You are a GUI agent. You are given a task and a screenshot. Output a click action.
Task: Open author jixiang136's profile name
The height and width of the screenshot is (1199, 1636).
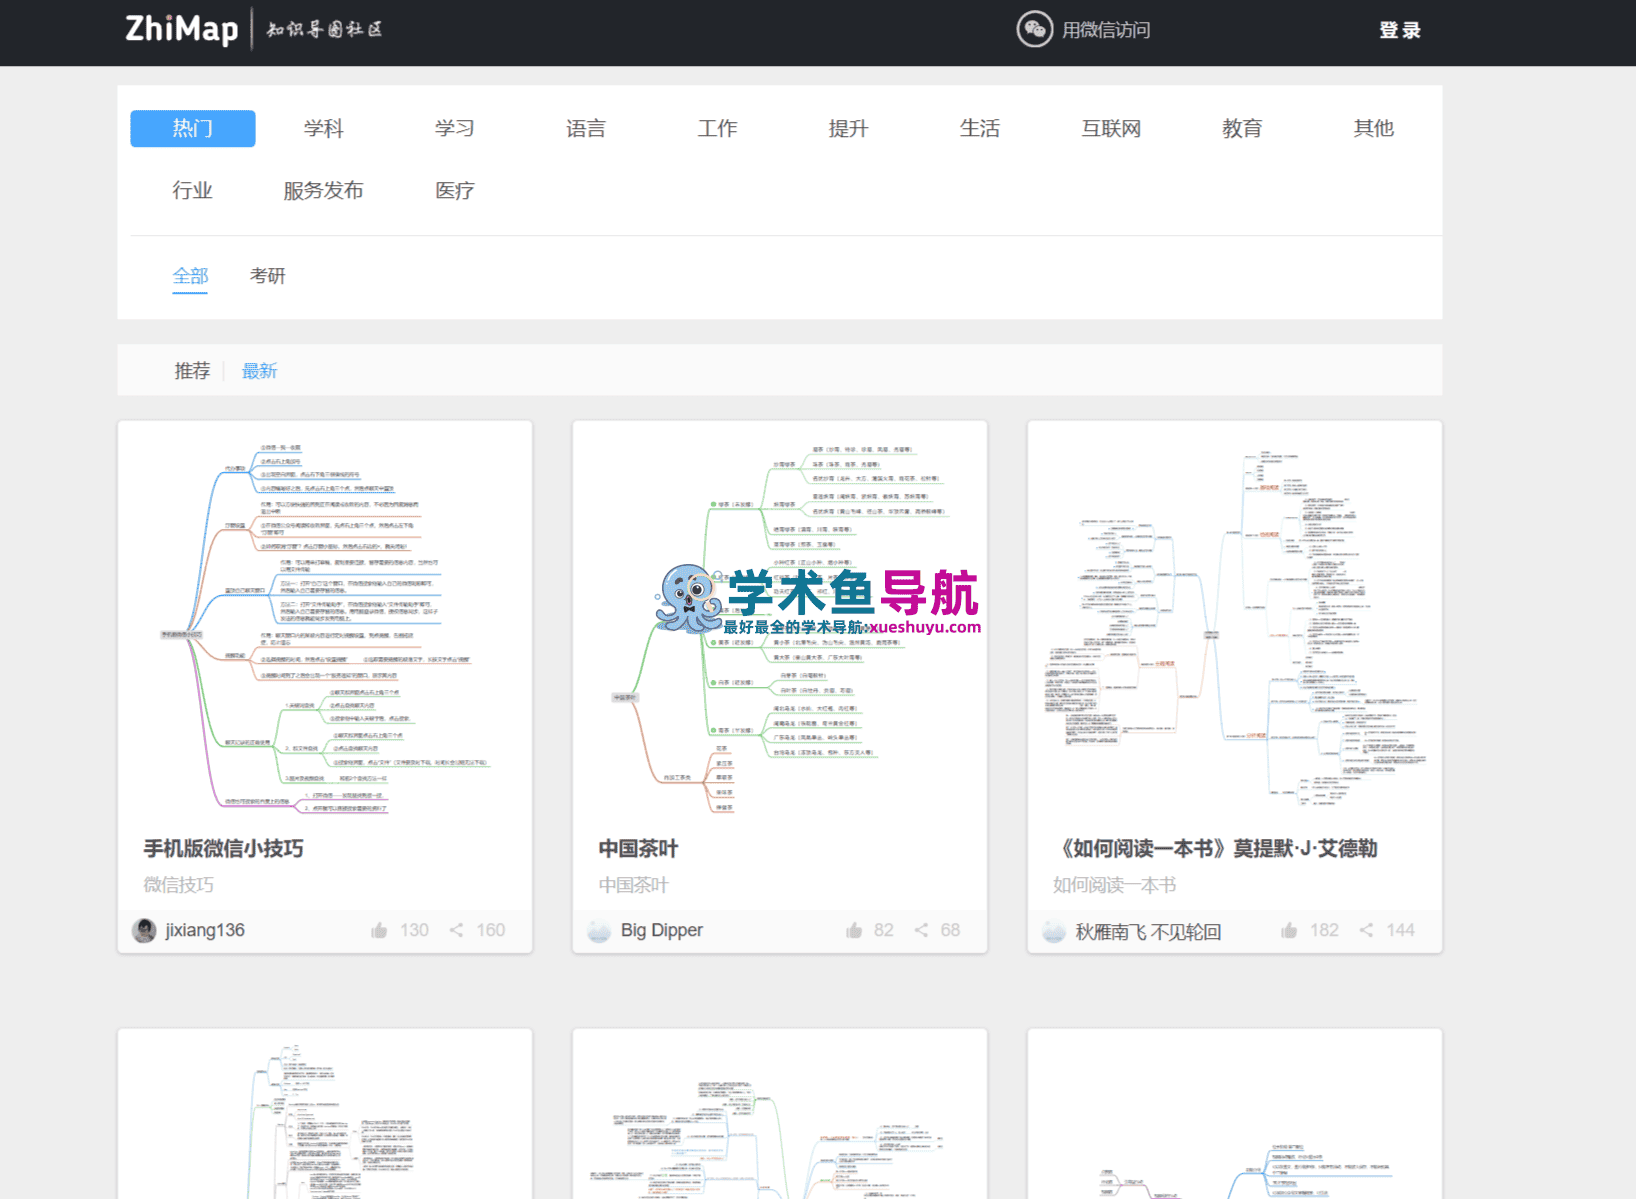point(205,930)
